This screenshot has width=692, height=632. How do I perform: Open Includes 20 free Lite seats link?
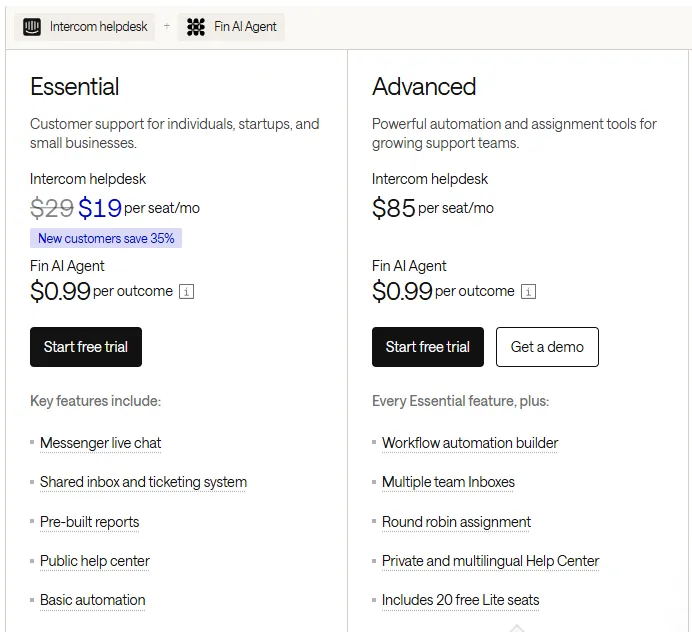461,600
